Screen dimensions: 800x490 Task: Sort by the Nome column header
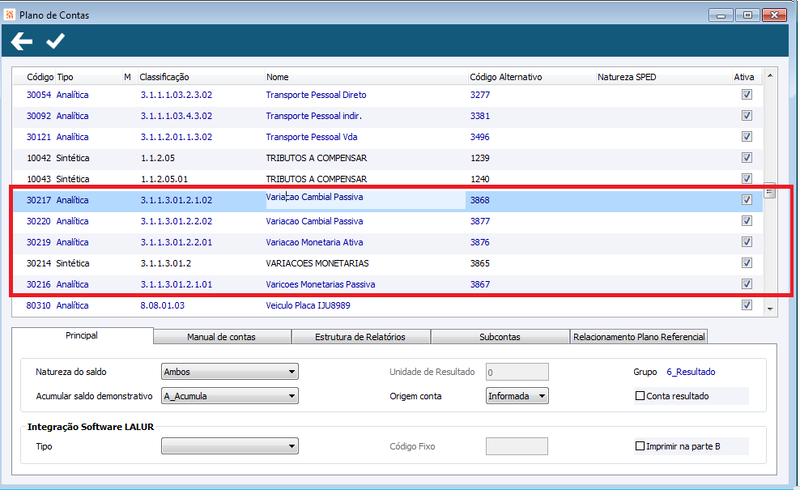click(277, 77)
